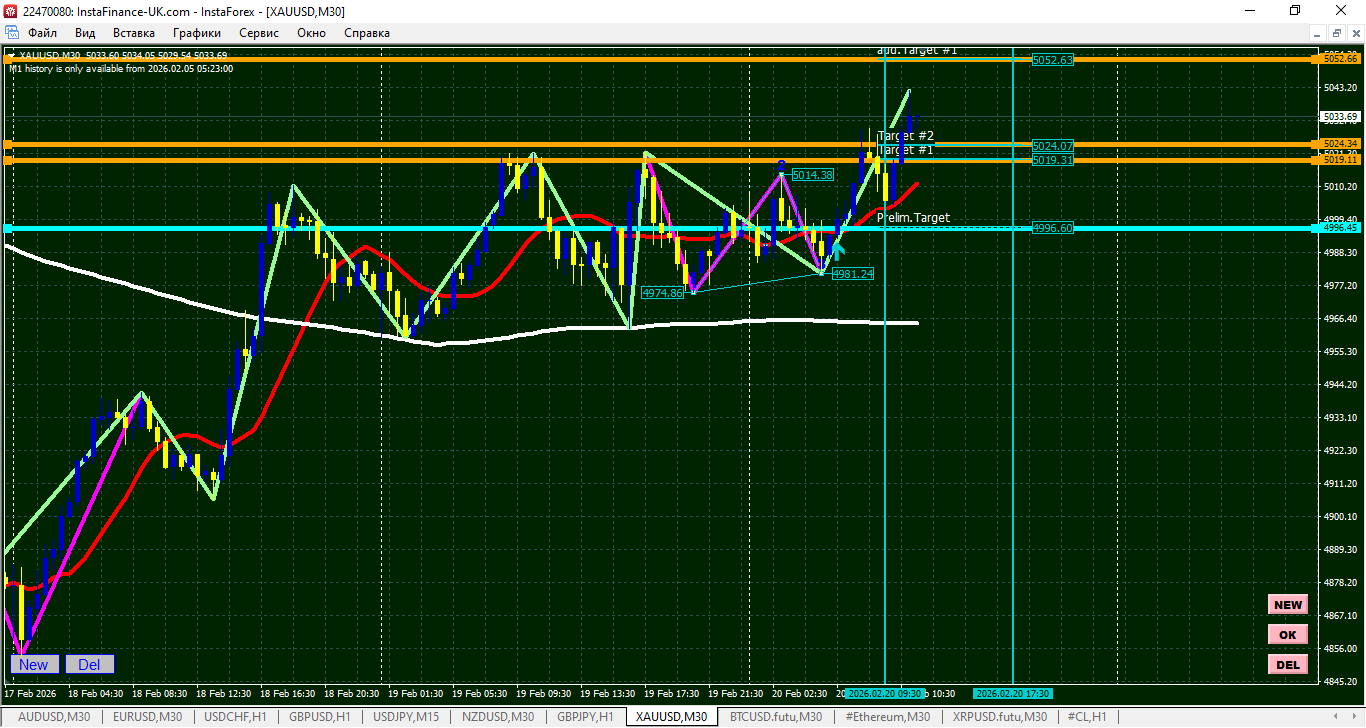Click the pink OK button
The width and height of the screenshot is (1366, 728).
pos(1288,634)
